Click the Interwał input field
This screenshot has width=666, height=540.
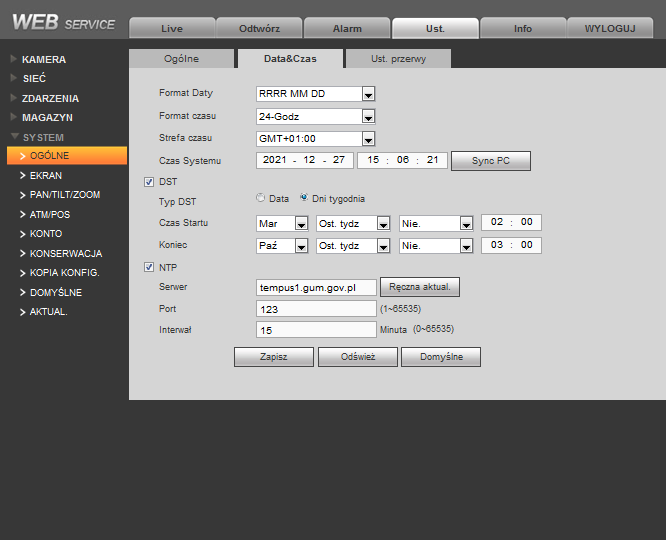[316, 330]
